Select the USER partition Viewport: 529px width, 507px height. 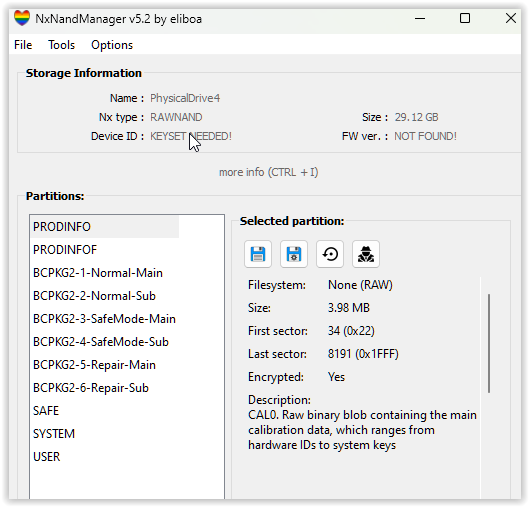point(105,457)
